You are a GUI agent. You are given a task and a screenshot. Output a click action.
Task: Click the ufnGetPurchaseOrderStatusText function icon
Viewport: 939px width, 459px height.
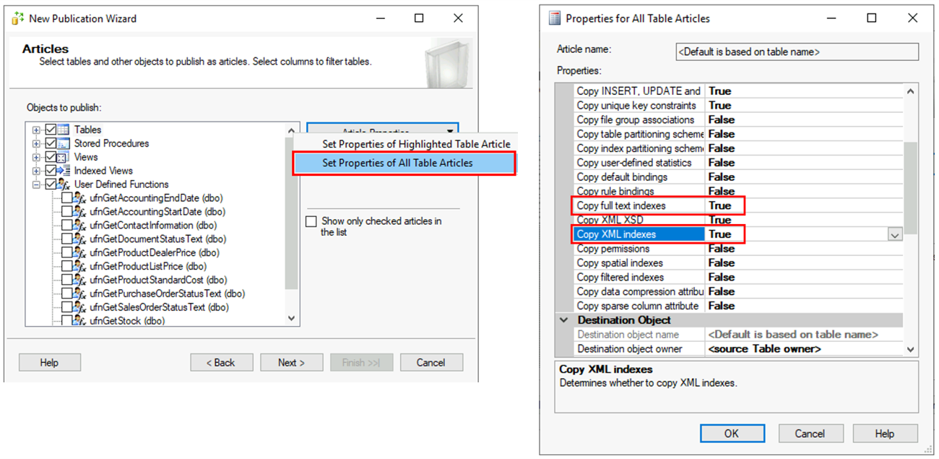pyautogui.click(x=80, y=294)
